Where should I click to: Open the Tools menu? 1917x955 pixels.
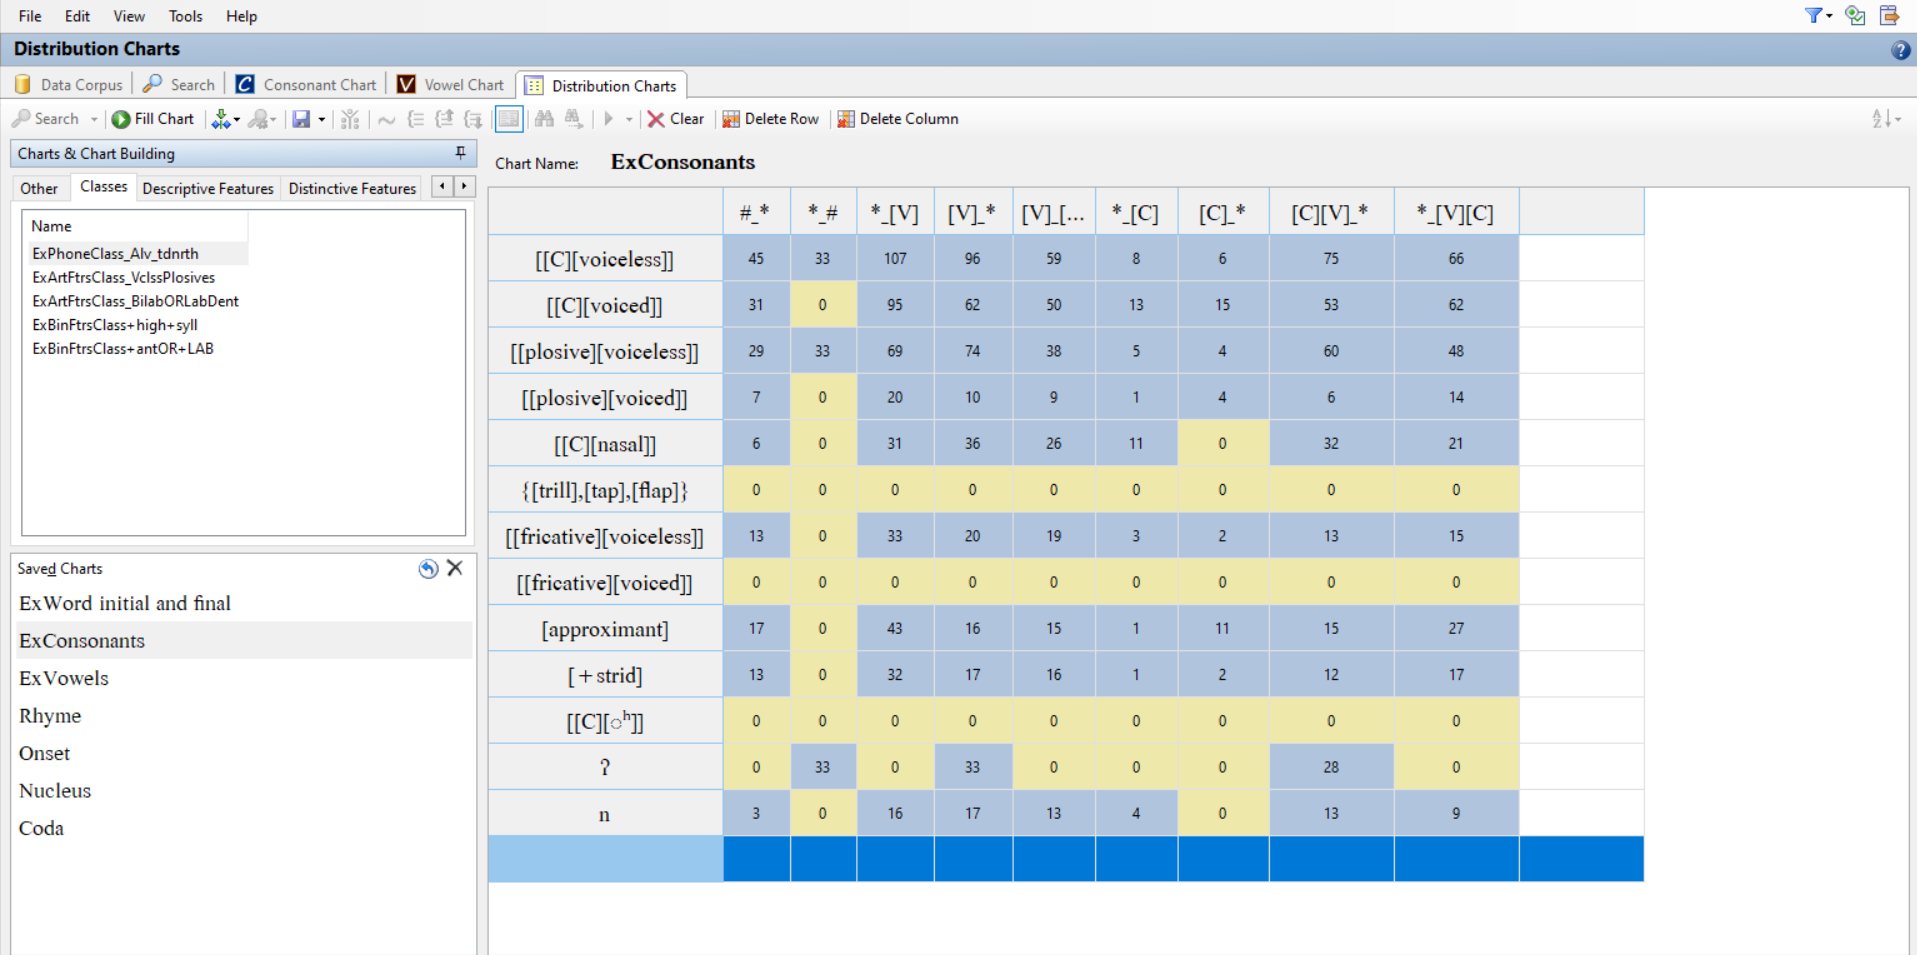click(185, 16)
